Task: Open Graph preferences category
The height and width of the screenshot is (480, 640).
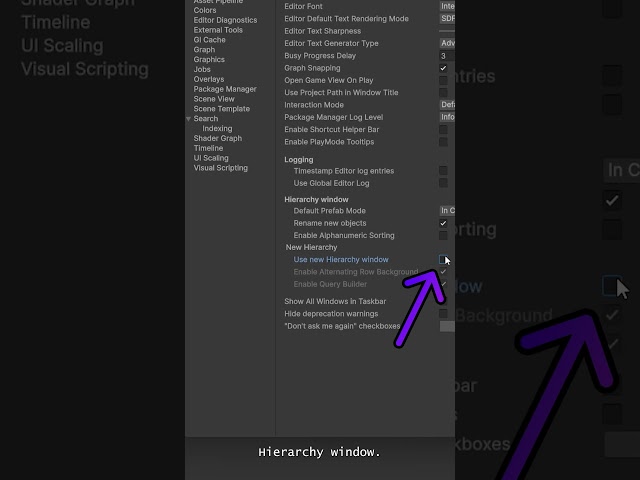Action: point(204,49)
